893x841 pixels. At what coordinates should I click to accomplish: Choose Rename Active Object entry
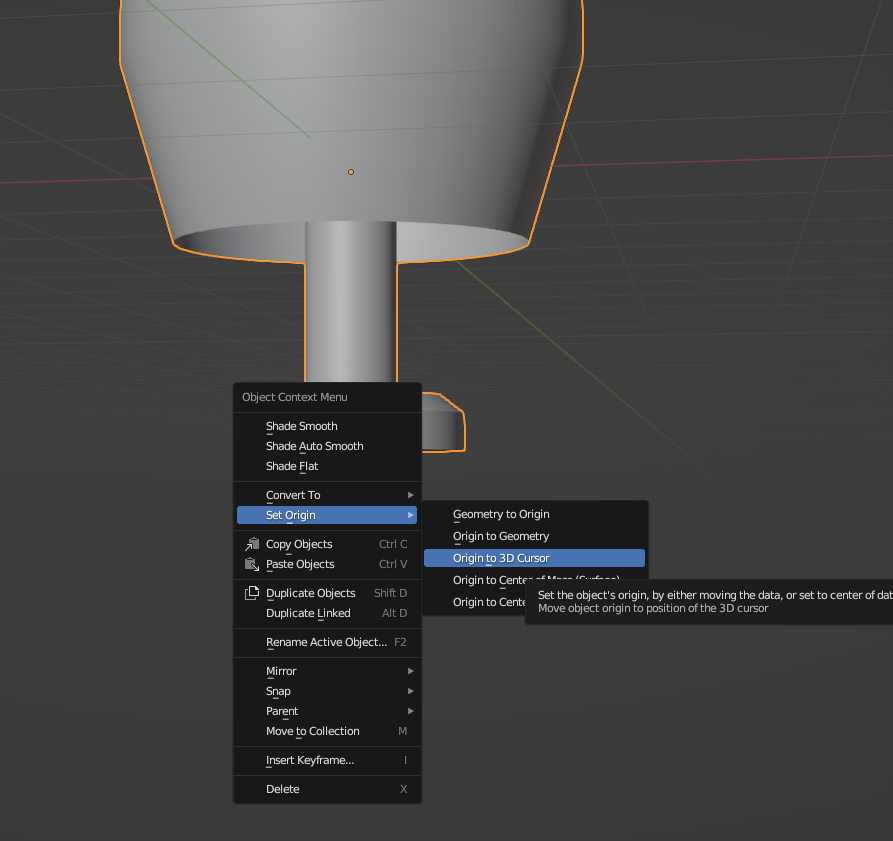coord(327,642)
